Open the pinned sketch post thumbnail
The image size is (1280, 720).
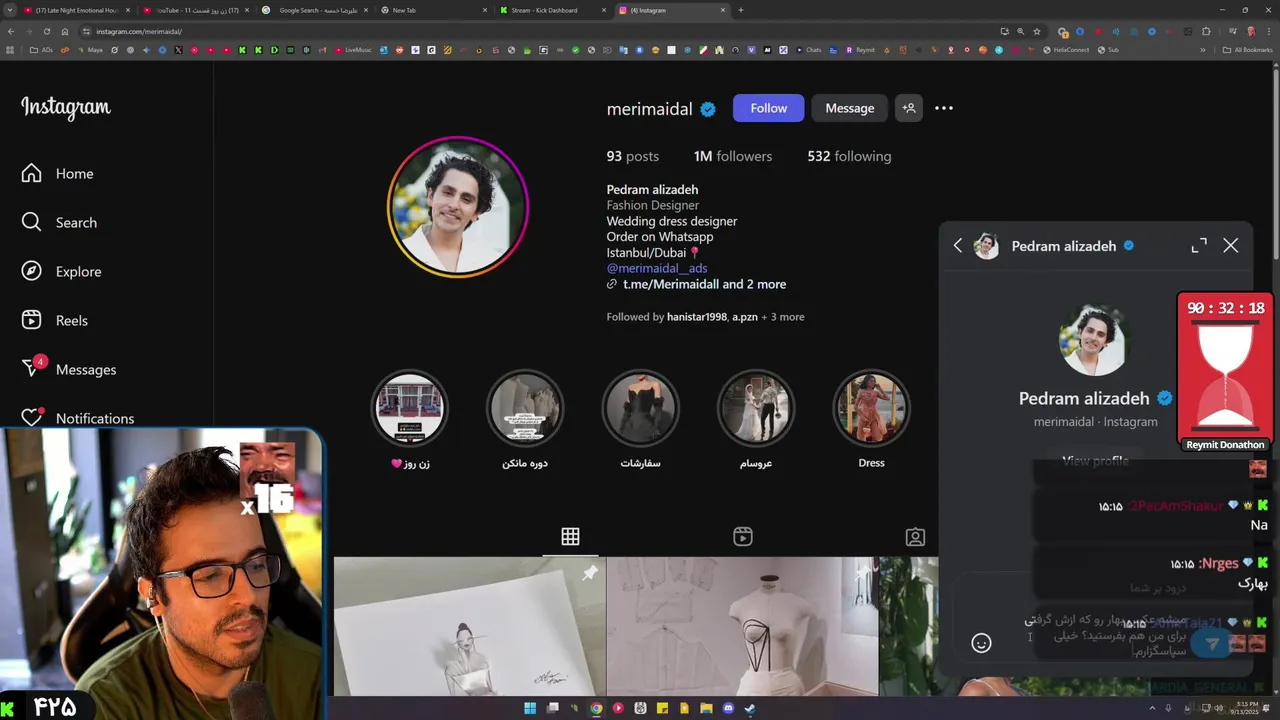469,627
